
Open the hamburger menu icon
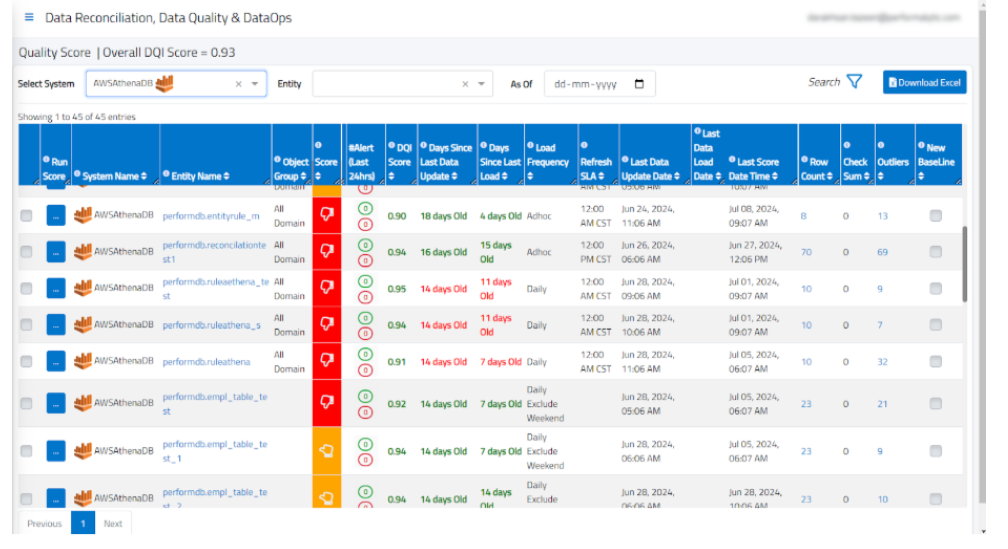(29, 18)
